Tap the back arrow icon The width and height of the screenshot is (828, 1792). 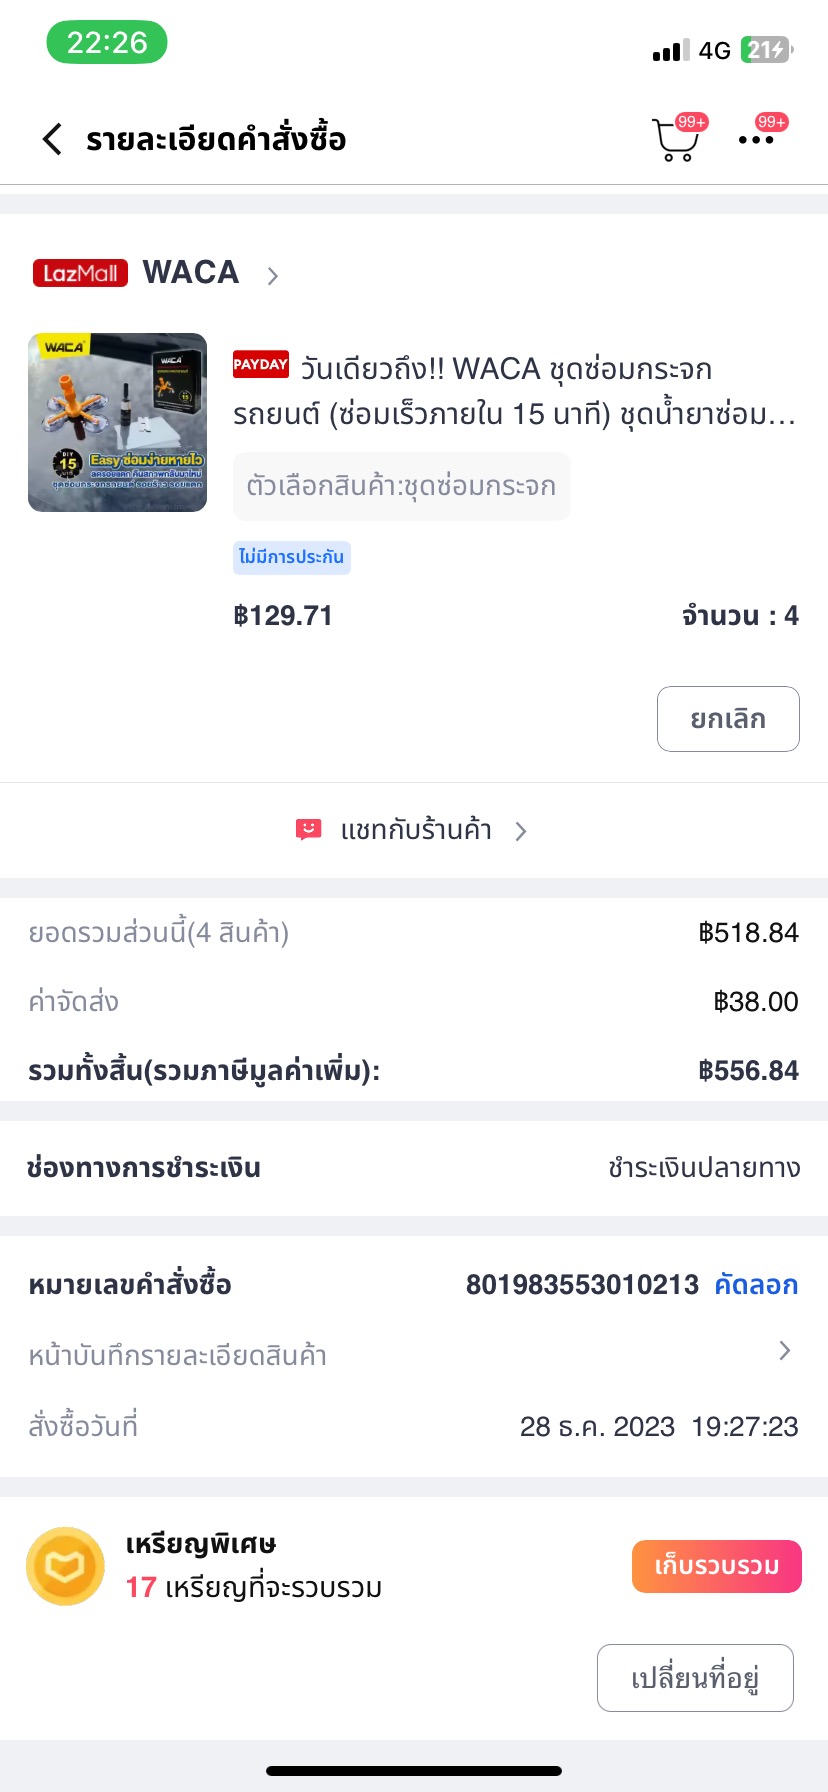pos(53,139)
